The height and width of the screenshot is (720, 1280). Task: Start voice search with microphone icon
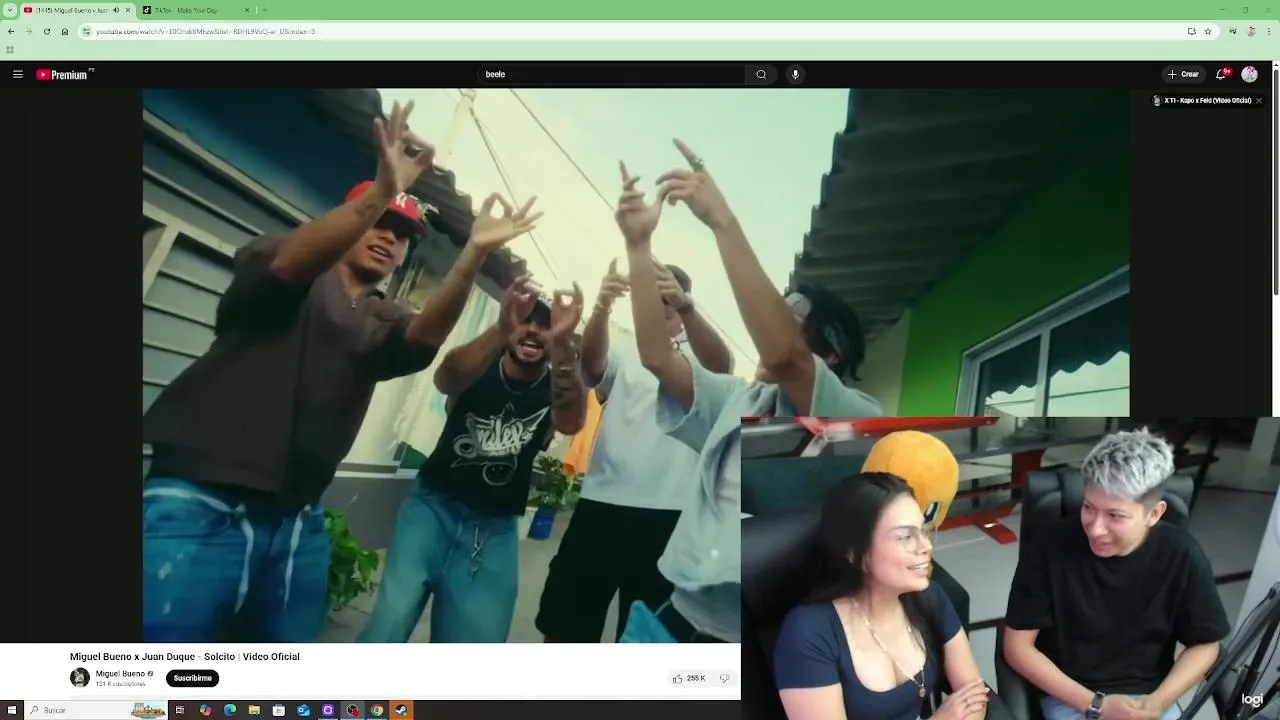[795, 74]
